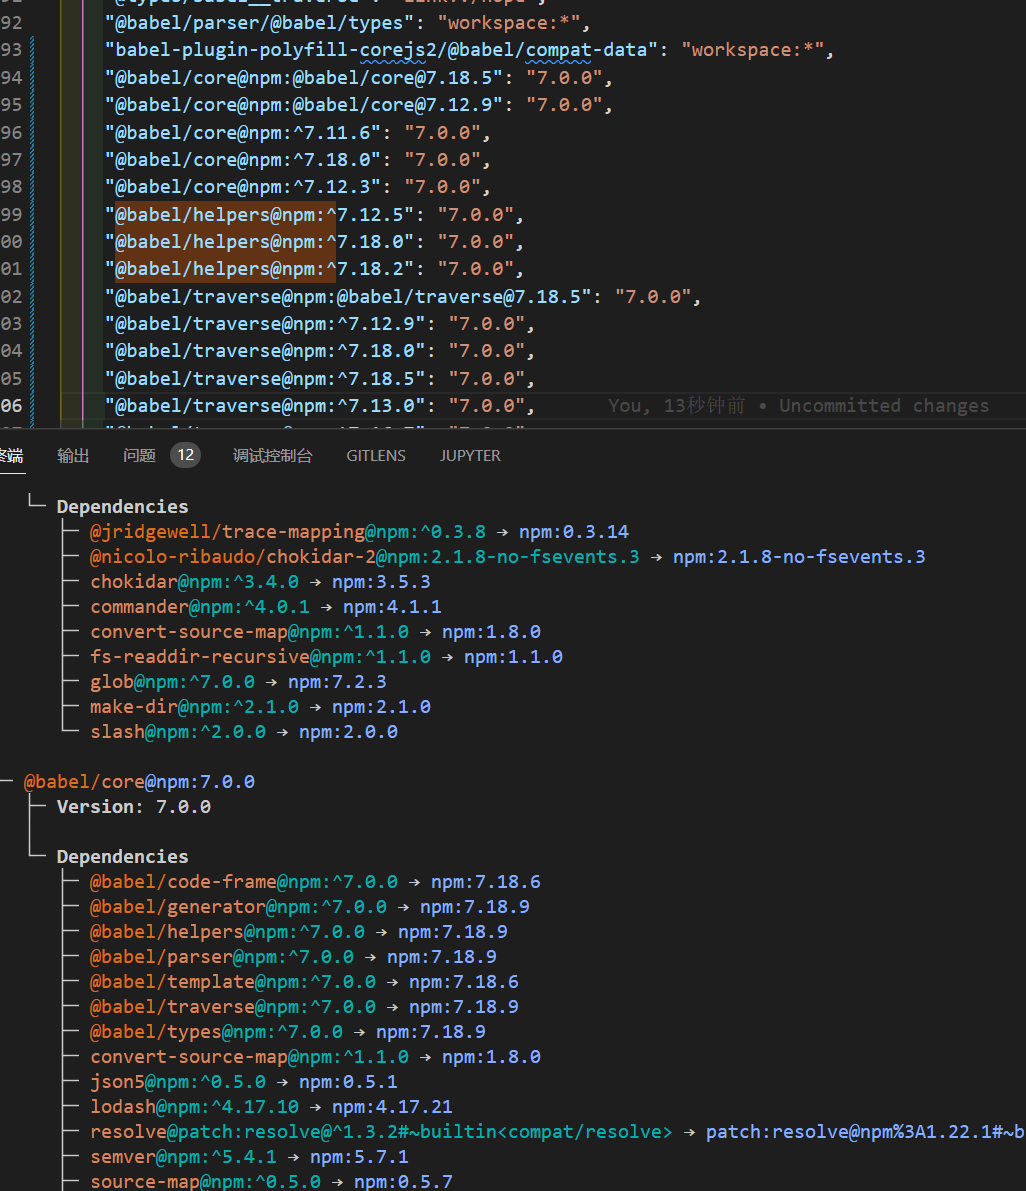The height and width of the screenshot is (1191, 1026).
Task: Click the "@babel/core@npm:^7.18.0" entry
Action: [298, 160]
